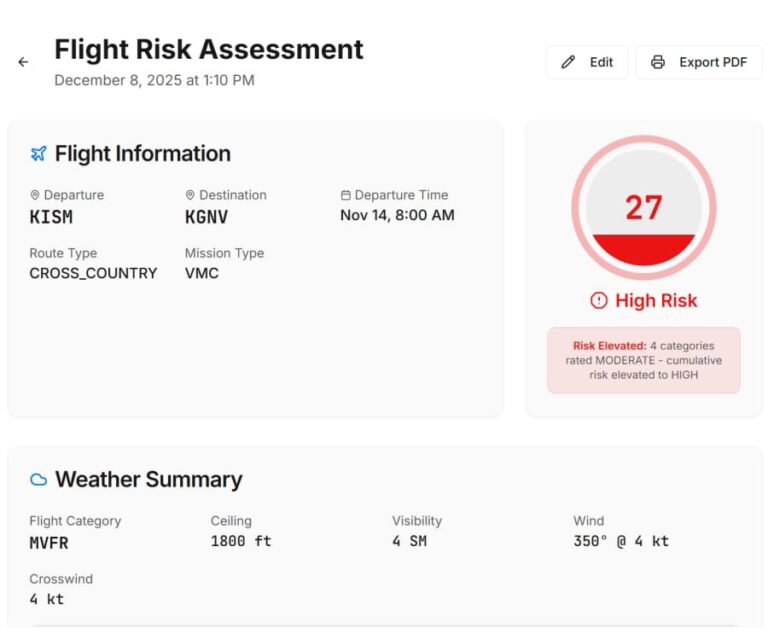The image size is (768, 640).
Task: Click the location pin icon beside Destination
Action: coord(190,195)
